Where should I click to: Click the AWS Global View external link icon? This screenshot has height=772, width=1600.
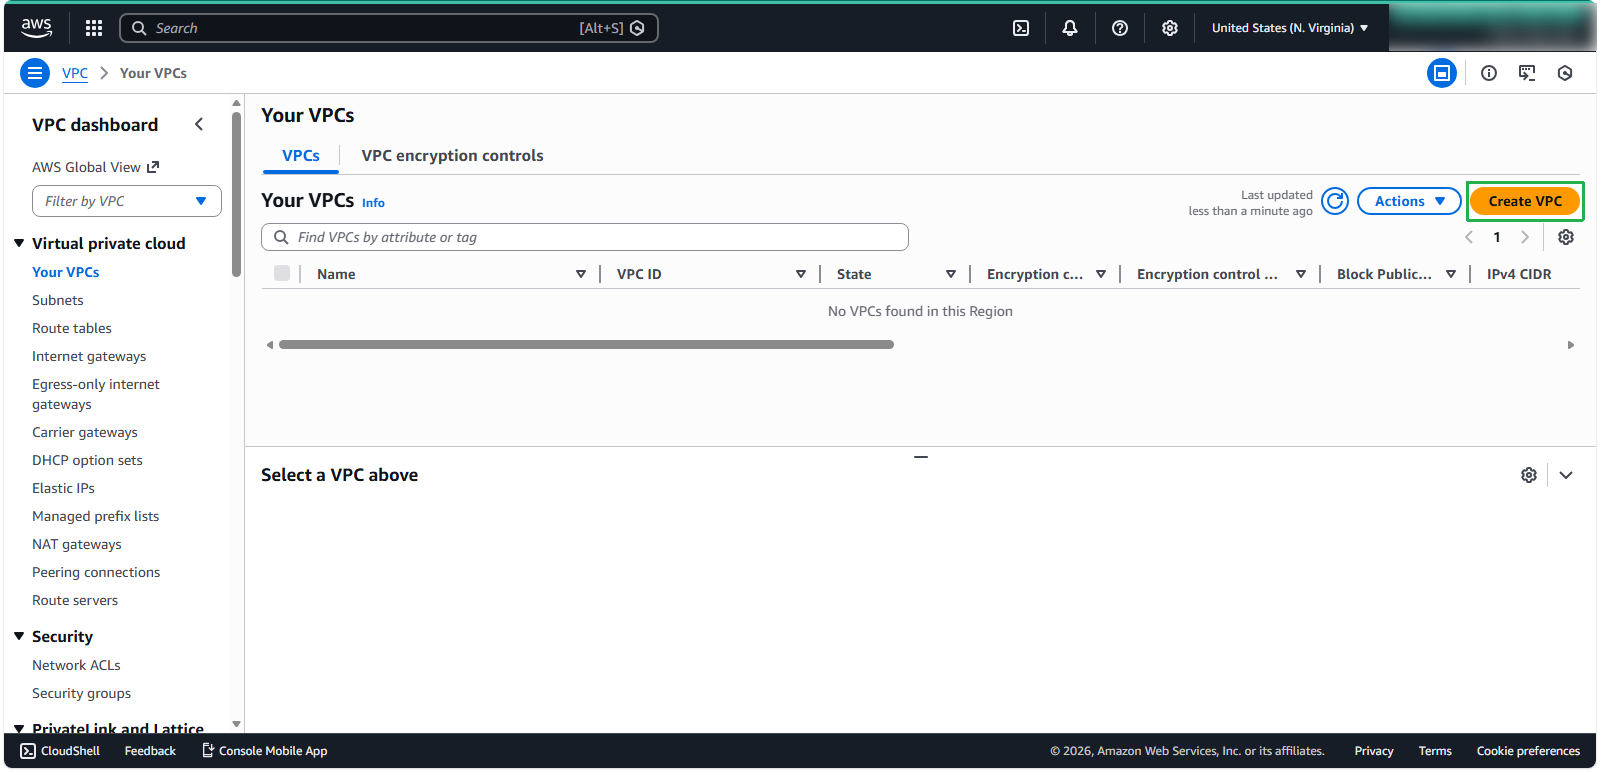pos(153,167)
